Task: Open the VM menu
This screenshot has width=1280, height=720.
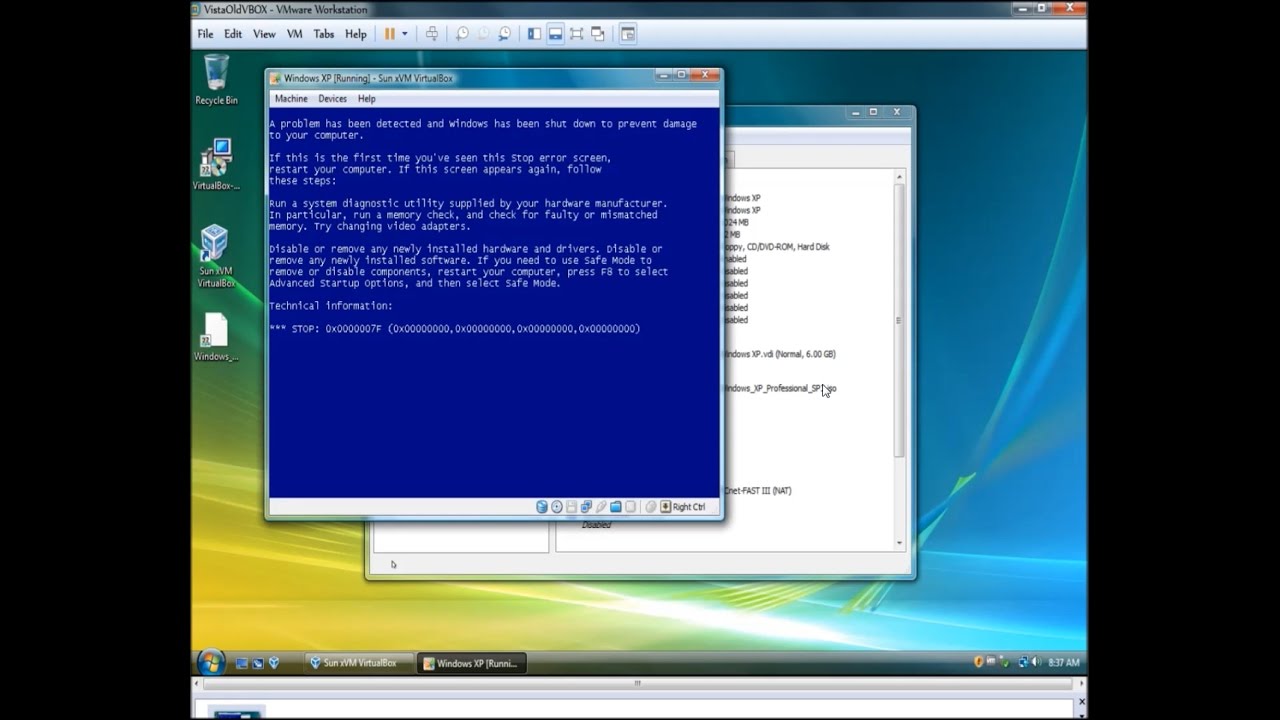Action: click(294, 34)
